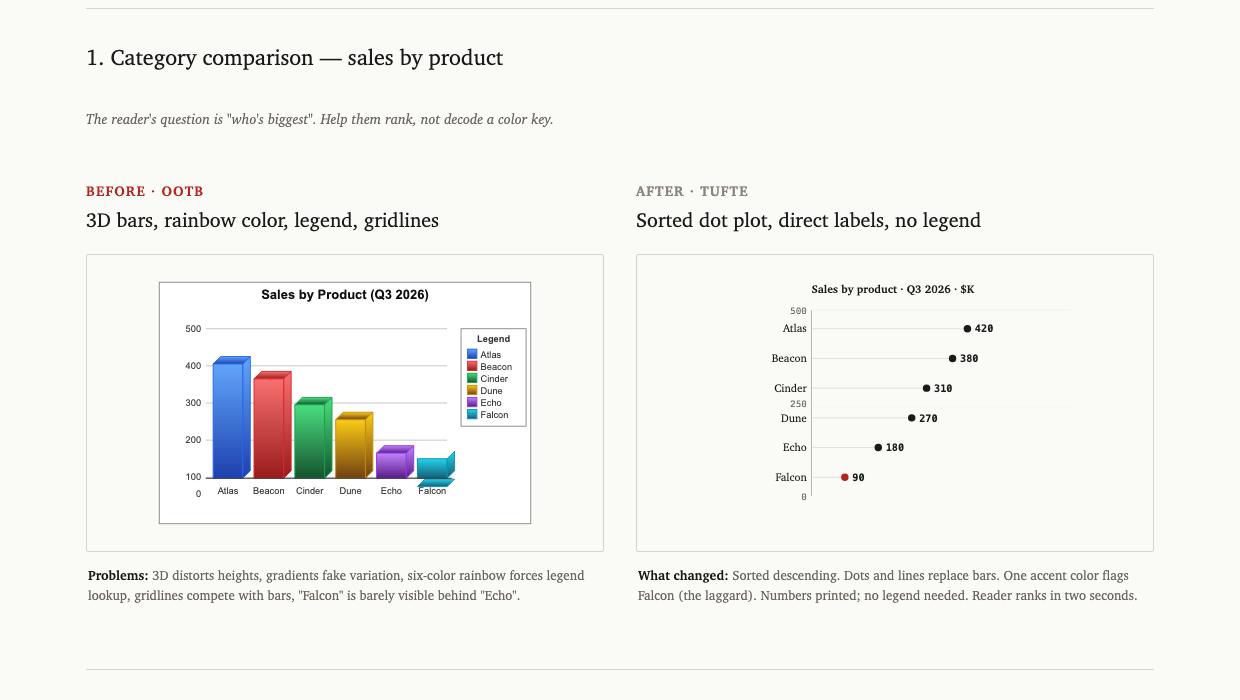
Task: Click the black dot beside value 380
Action: 952,358
